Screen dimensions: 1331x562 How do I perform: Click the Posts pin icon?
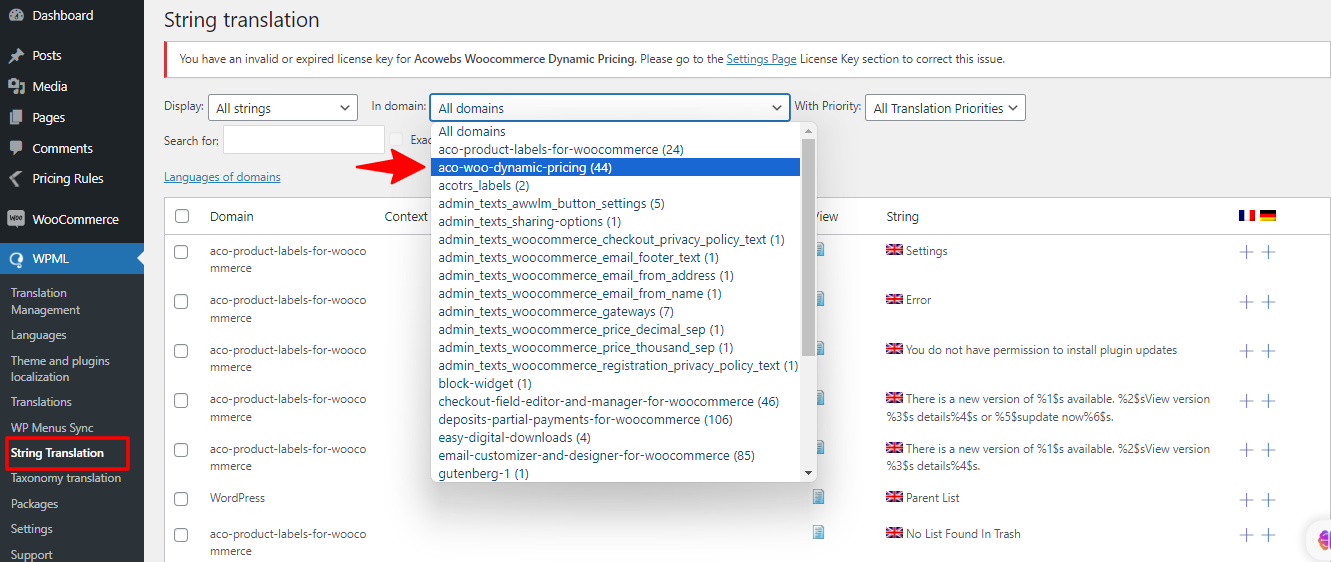[16, 56]
